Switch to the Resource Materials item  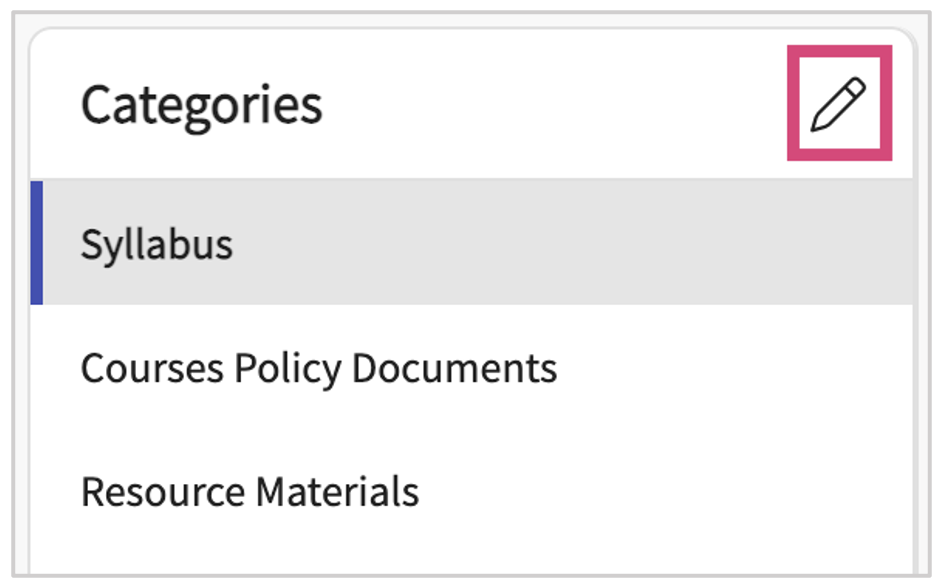pyautogui.click(x=249, y=492)
